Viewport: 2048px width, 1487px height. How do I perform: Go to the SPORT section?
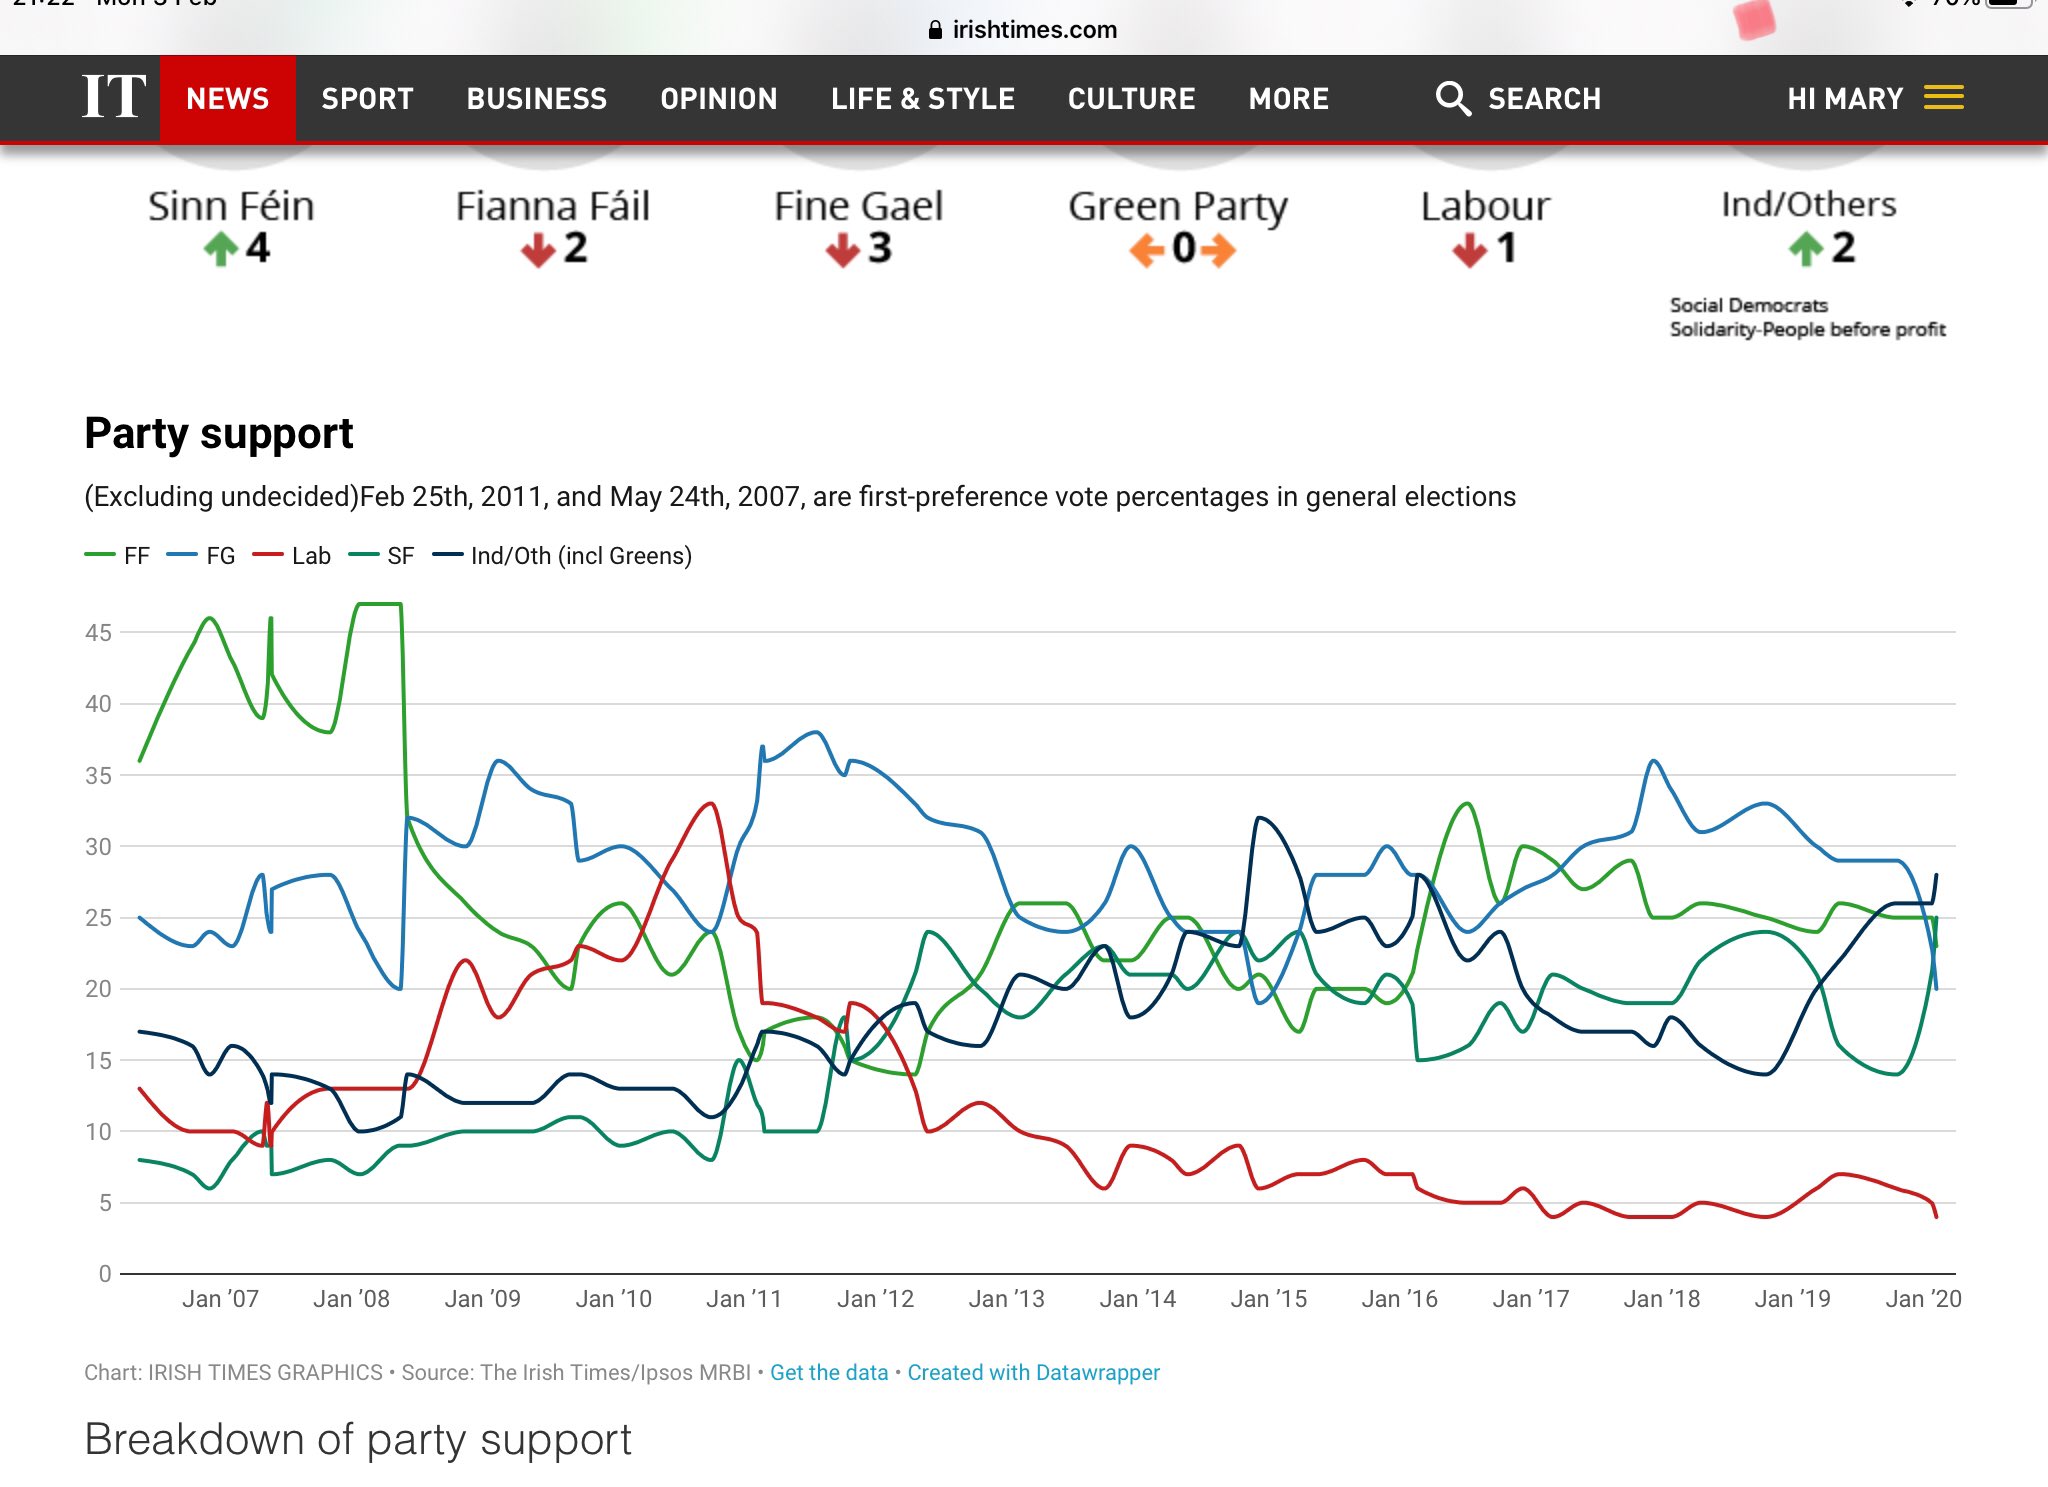(x=367, y=99)
